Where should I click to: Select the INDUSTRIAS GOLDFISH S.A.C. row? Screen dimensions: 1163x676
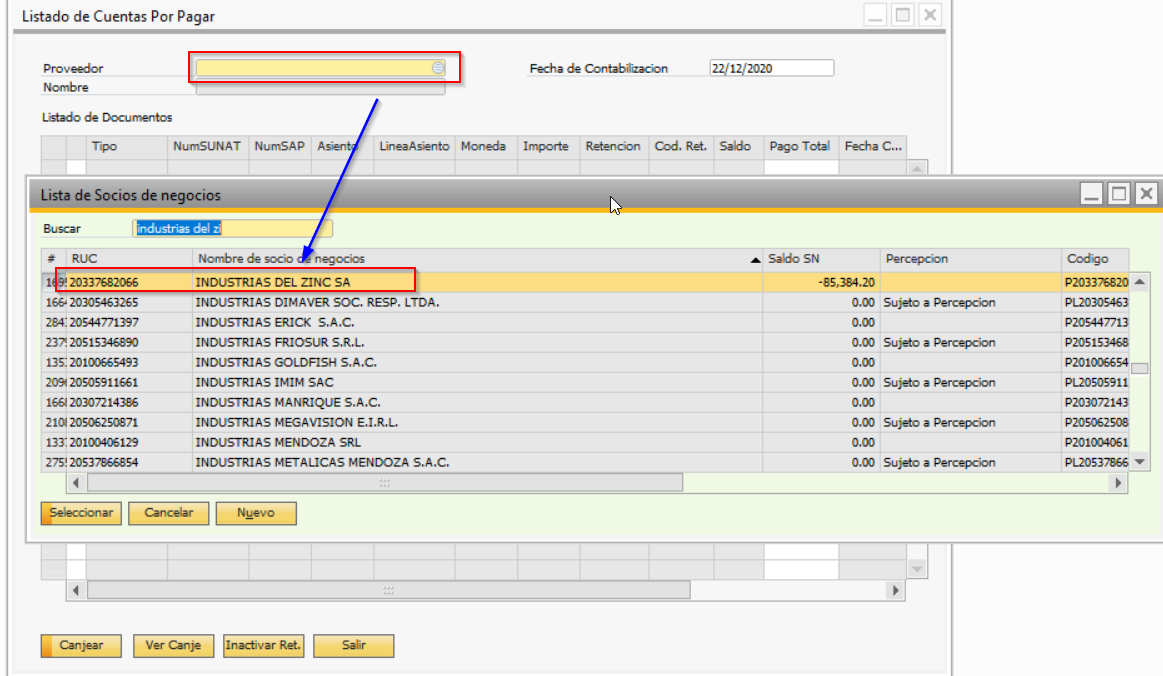[x=585, y=363]
